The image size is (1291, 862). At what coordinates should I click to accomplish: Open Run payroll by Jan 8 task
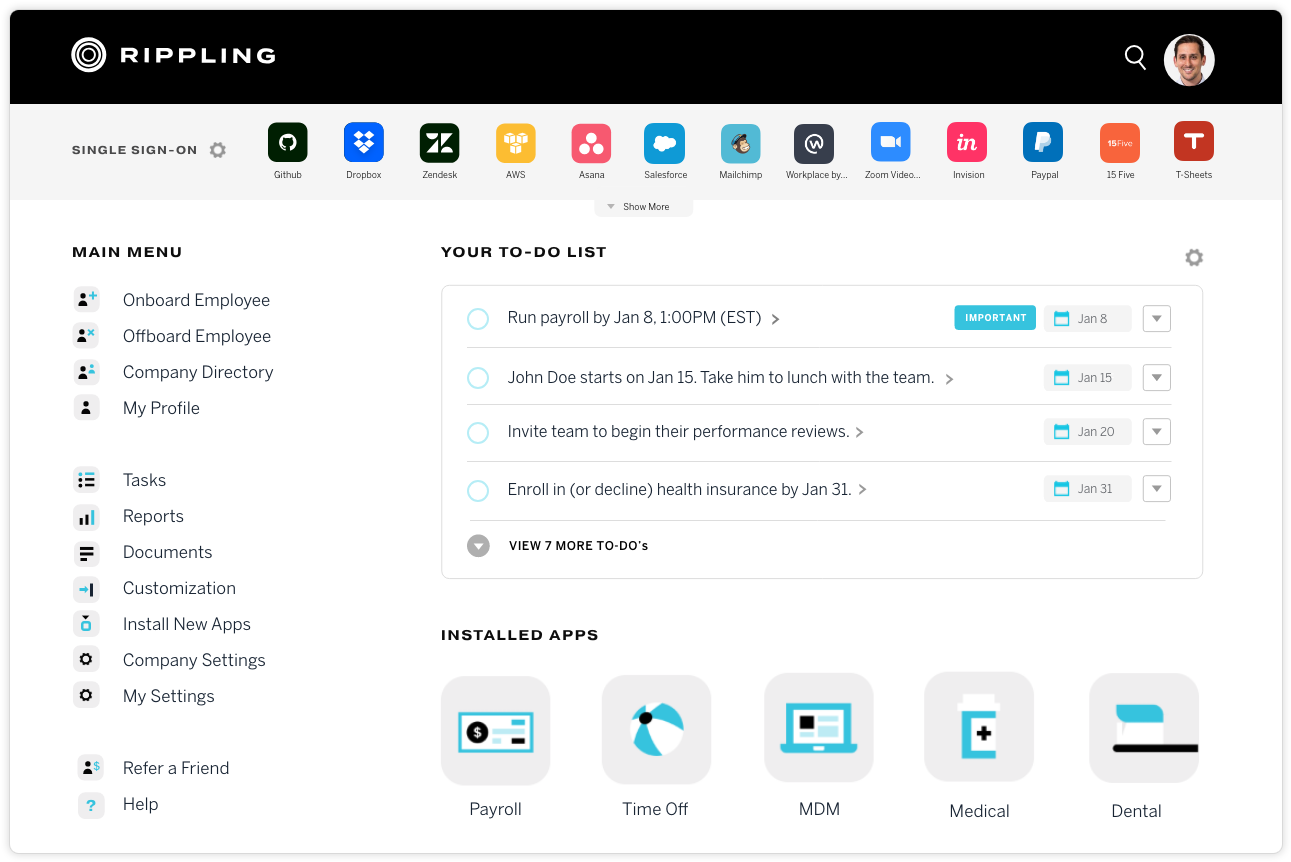[x=634, y=318]
